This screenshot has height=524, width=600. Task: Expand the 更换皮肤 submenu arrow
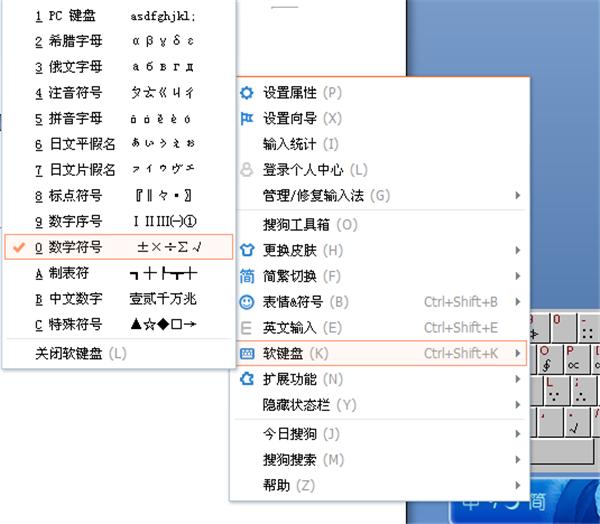[518, 250]
